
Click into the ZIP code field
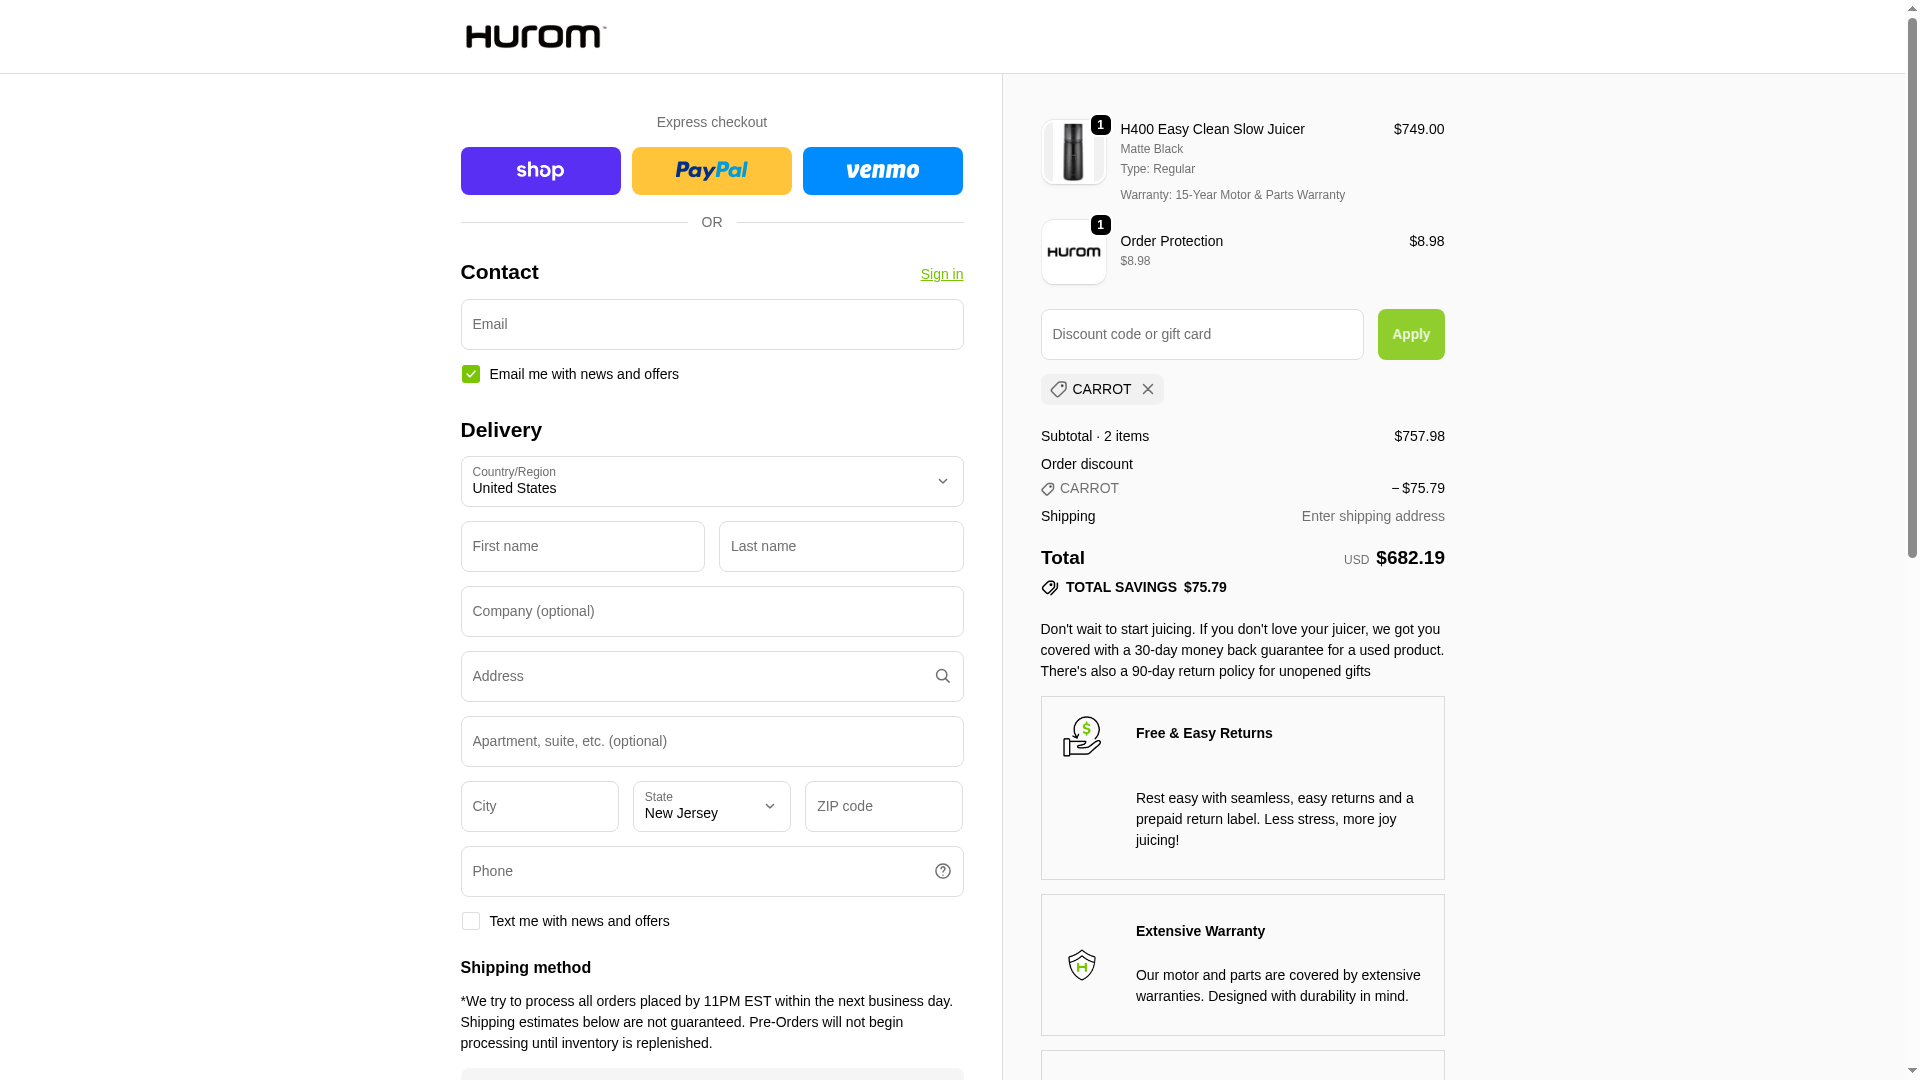(883, 806)
